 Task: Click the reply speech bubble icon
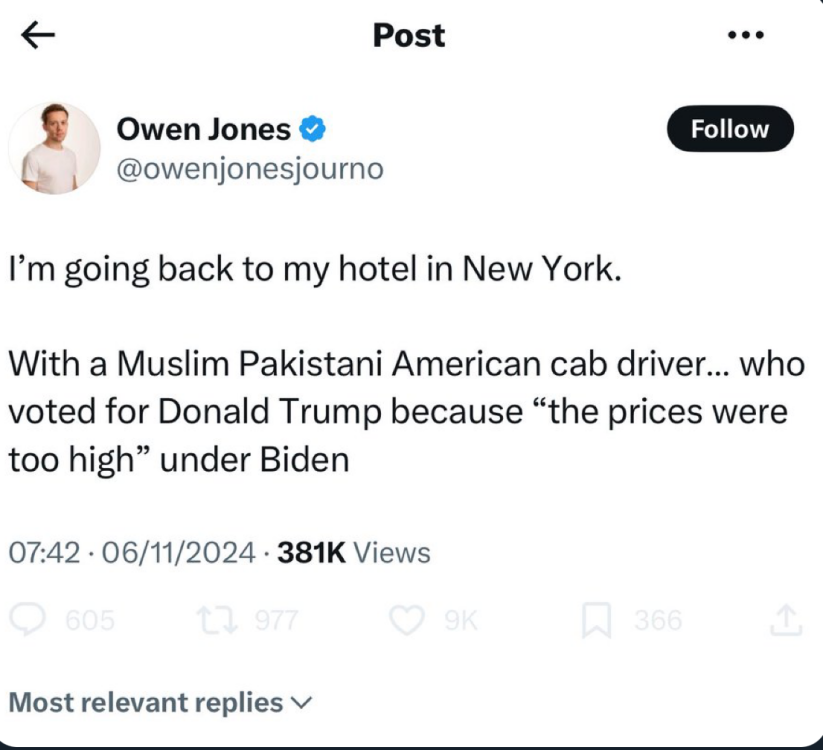pyautogui.click(x=31, y=621)
